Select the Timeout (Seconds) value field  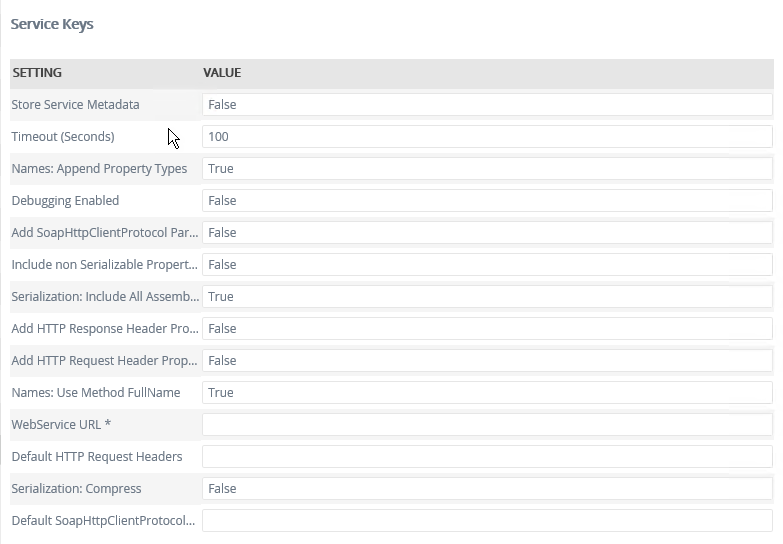tap(487, 137)
